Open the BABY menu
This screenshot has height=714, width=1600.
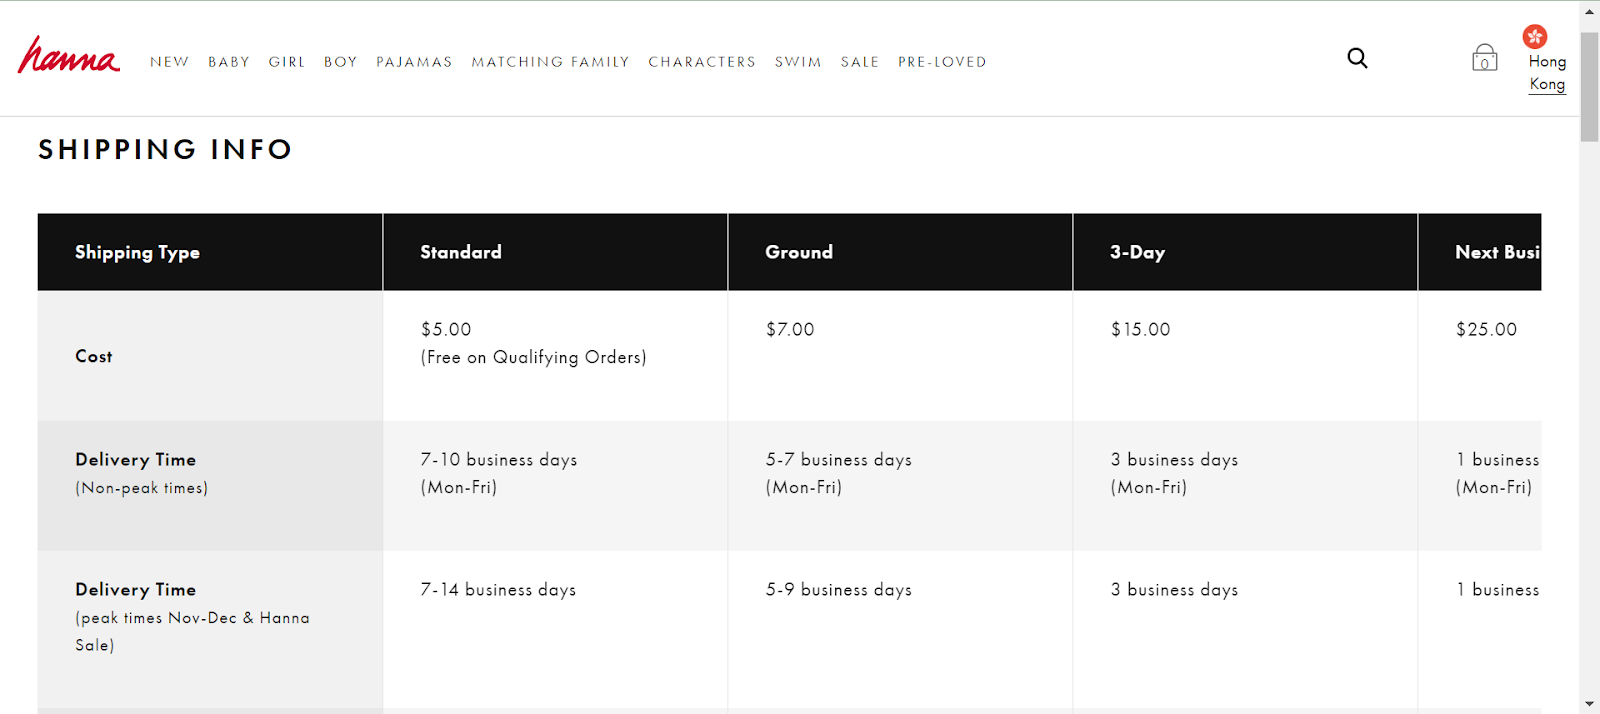point(229,62)
